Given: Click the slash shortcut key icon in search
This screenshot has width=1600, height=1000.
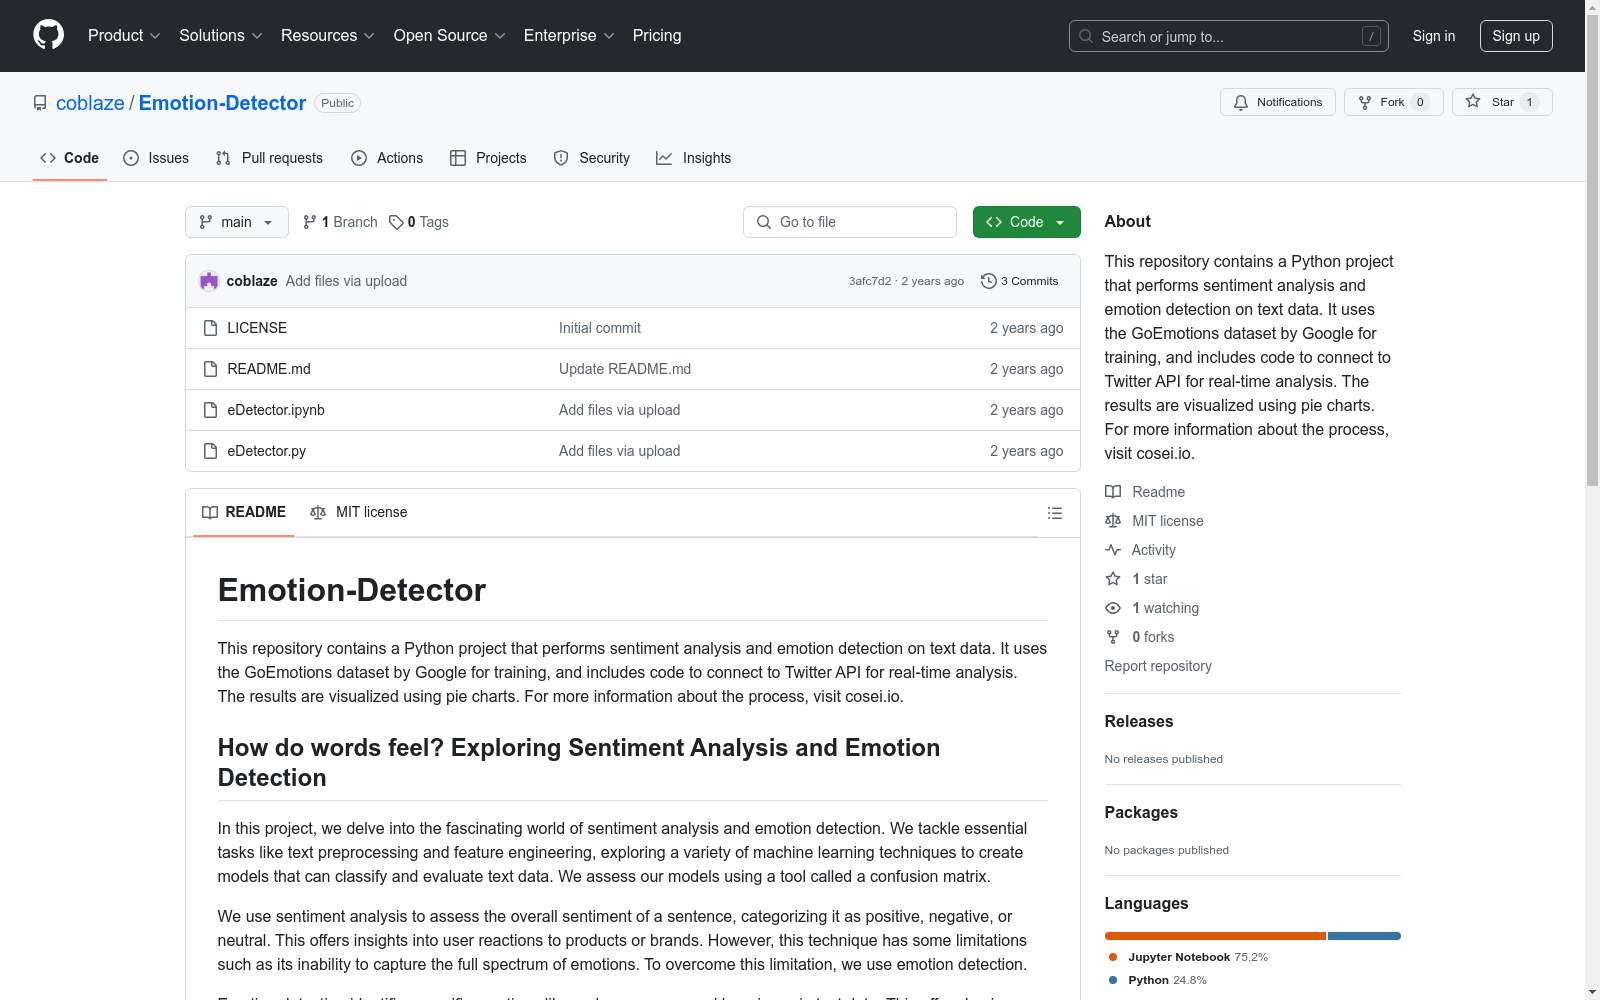Looking at the screenshot, I should tap(1371, 36).
